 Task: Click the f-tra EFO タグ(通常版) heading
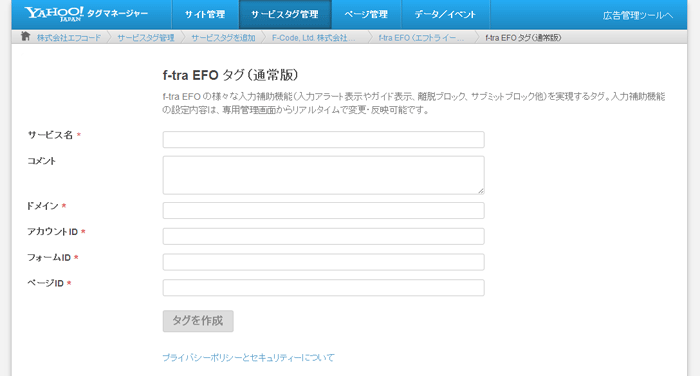(x=230, y=75)
